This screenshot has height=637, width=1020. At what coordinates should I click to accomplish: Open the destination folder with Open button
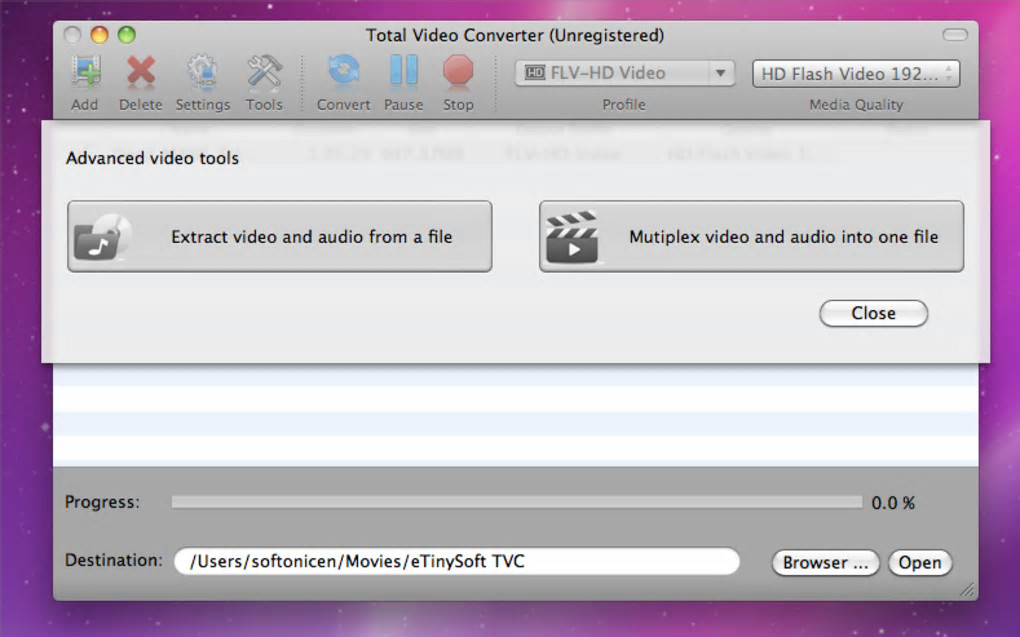point(920,563)
